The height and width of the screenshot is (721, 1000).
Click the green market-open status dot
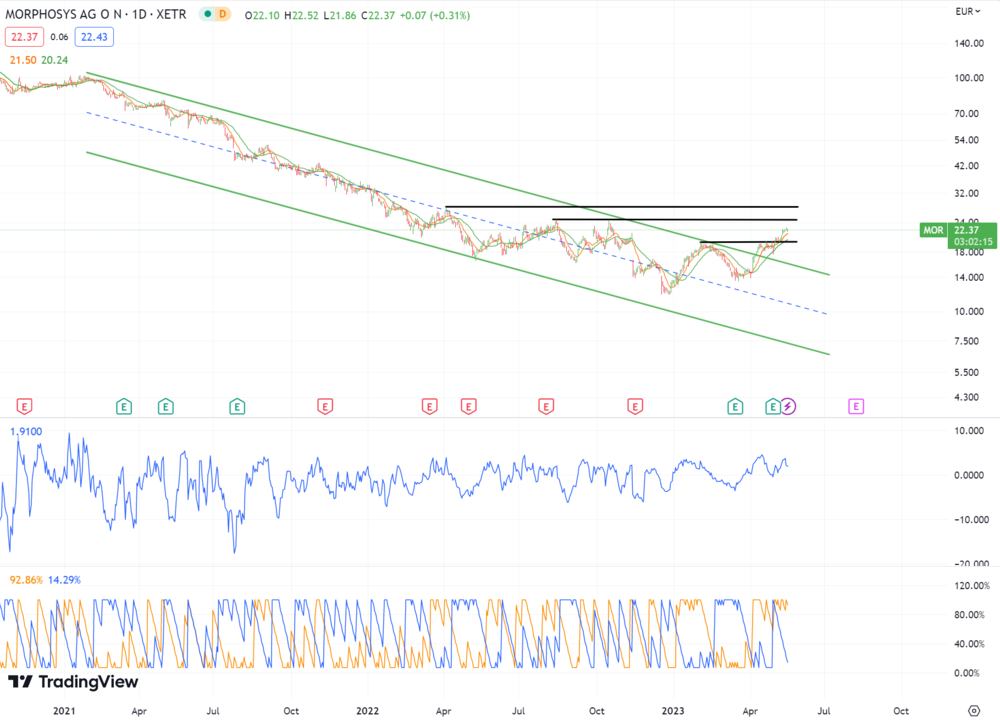tap(207, 14)
